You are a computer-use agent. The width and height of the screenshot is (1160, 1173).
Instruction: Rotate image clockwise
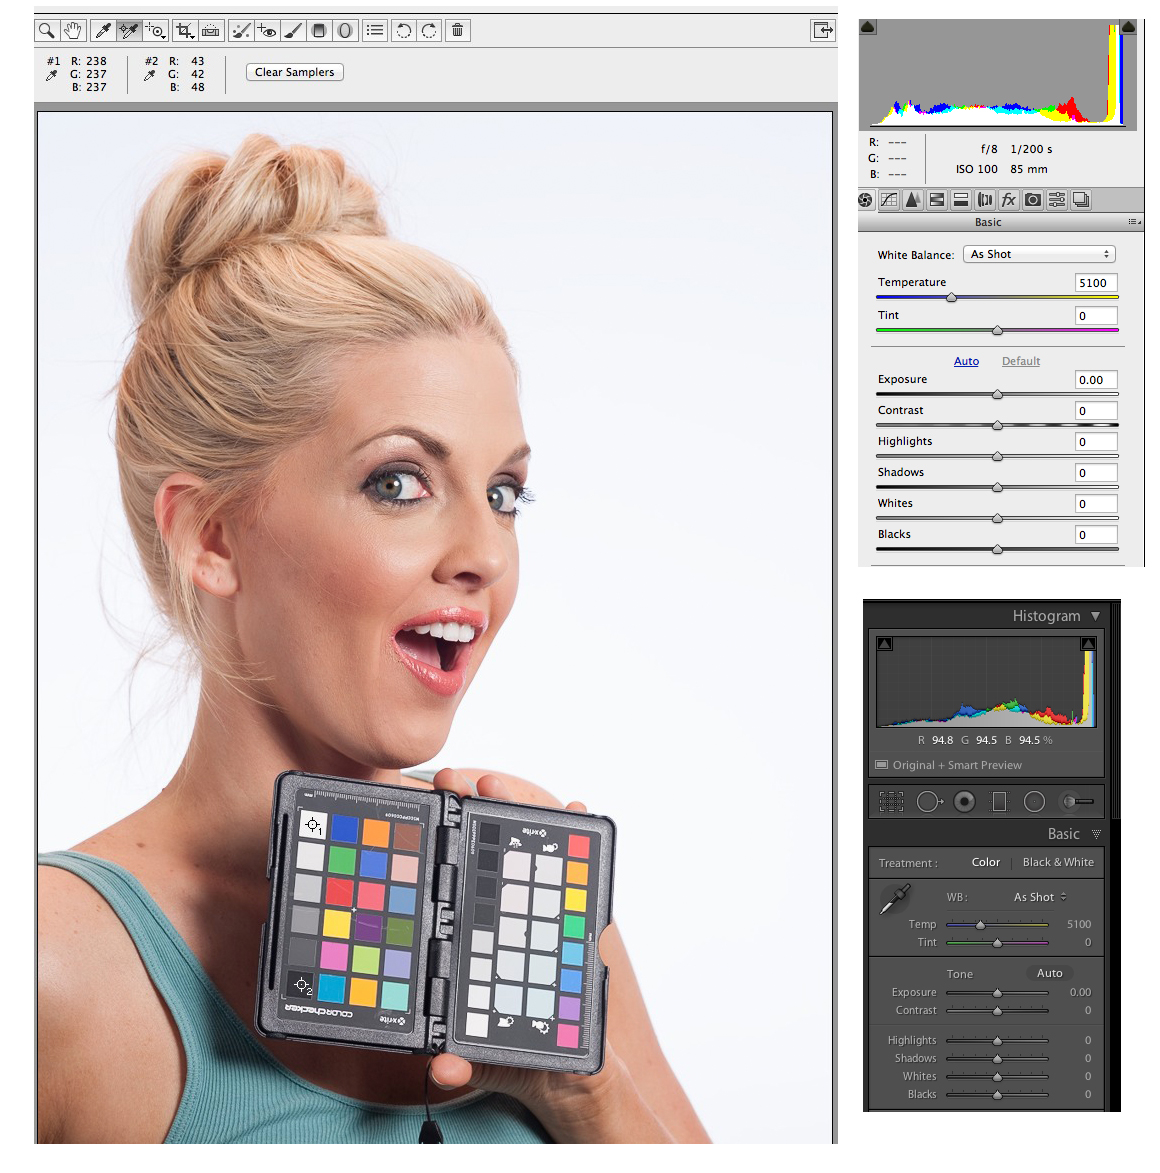(x=429, y=31)
